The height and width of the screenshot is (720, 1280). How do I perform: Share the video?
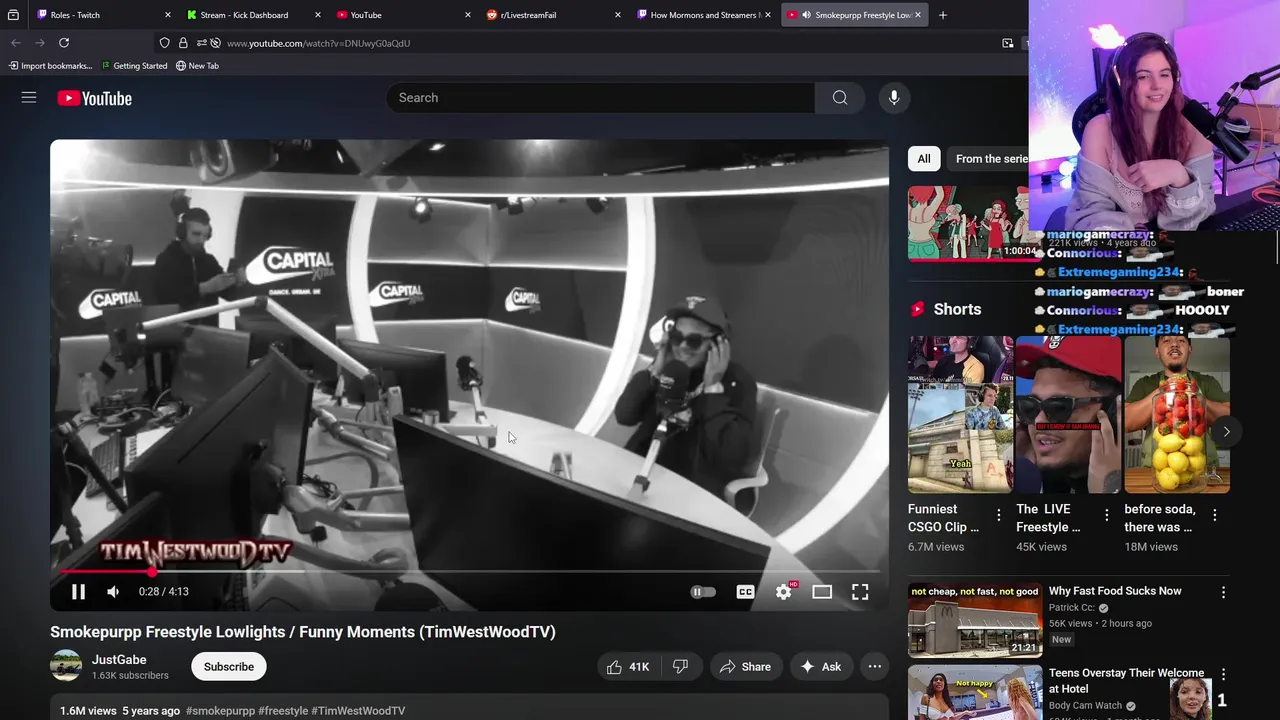[745, 667]
